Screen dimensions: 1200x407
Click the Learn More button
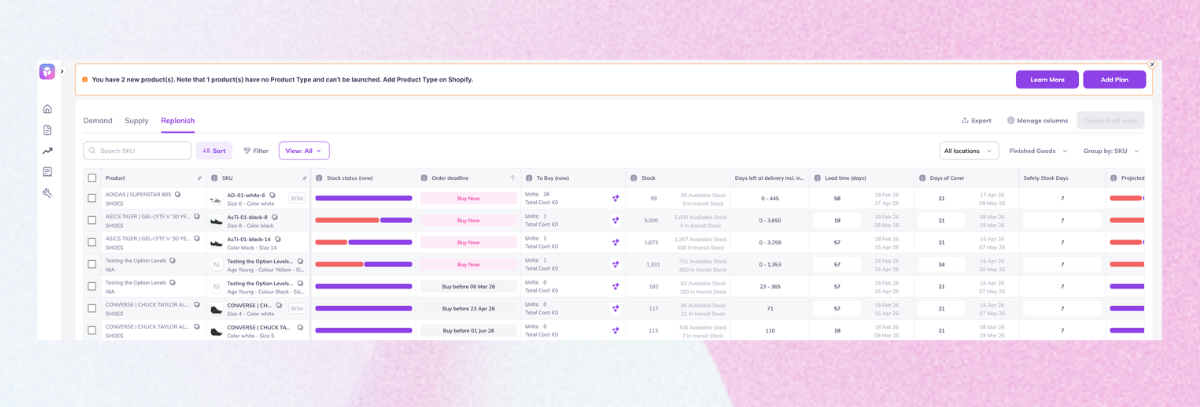pos(1047,79)
